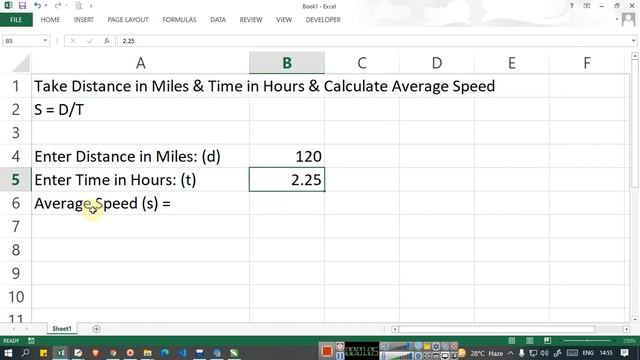Open the PAGE LAYOUT ribbon tab
This screenshot has width=640, height=360.
(128, 20)
